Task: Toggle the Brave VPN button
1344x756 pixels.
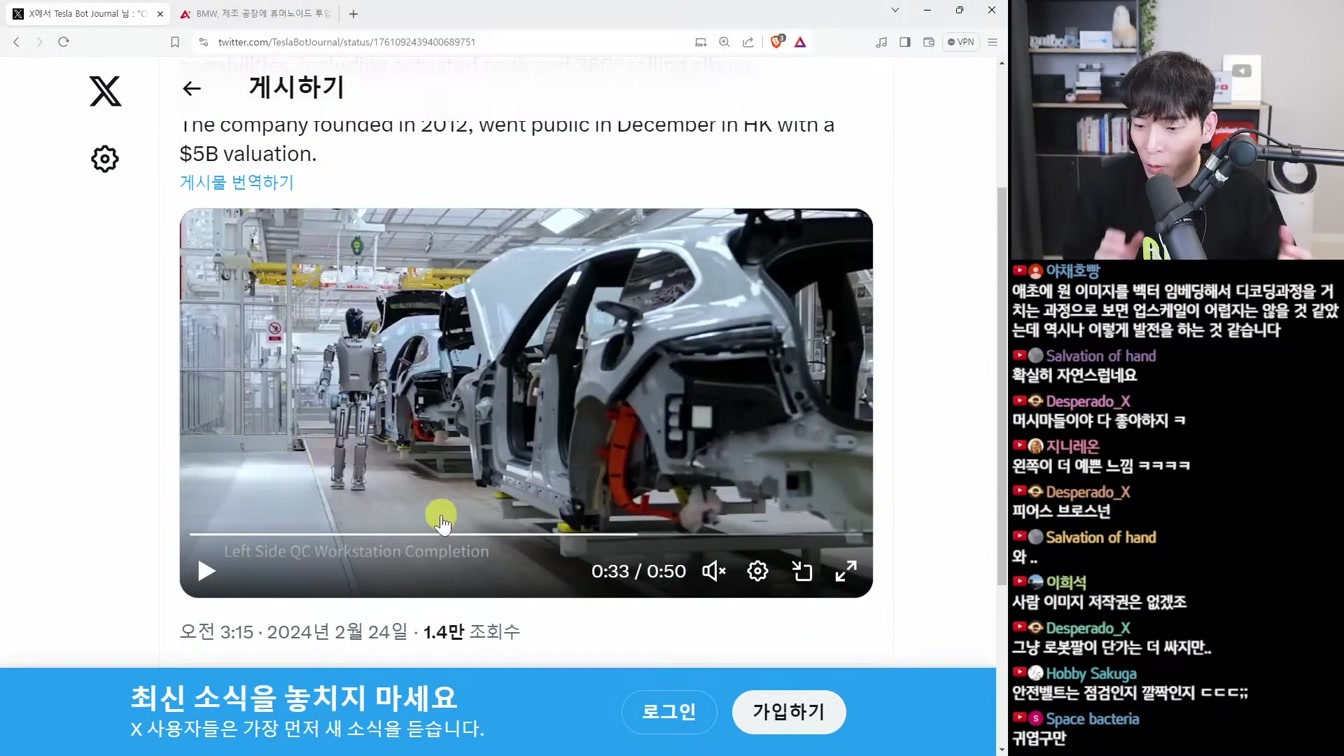Action: point(961,42)
